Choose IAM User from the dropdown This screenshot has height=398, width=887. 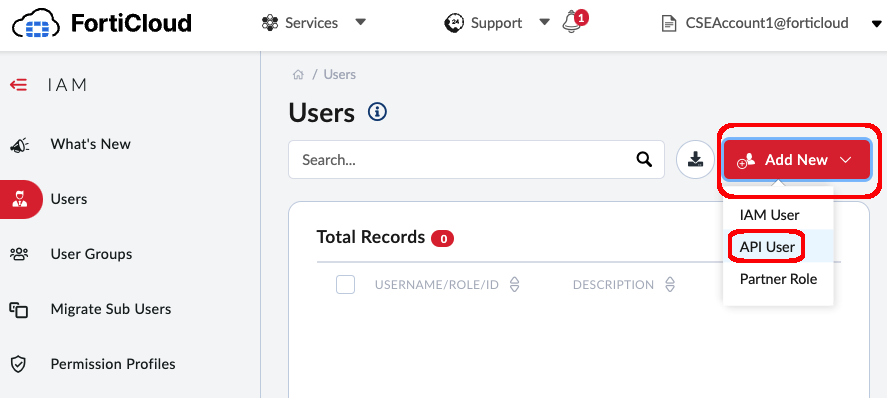[769, 215]
